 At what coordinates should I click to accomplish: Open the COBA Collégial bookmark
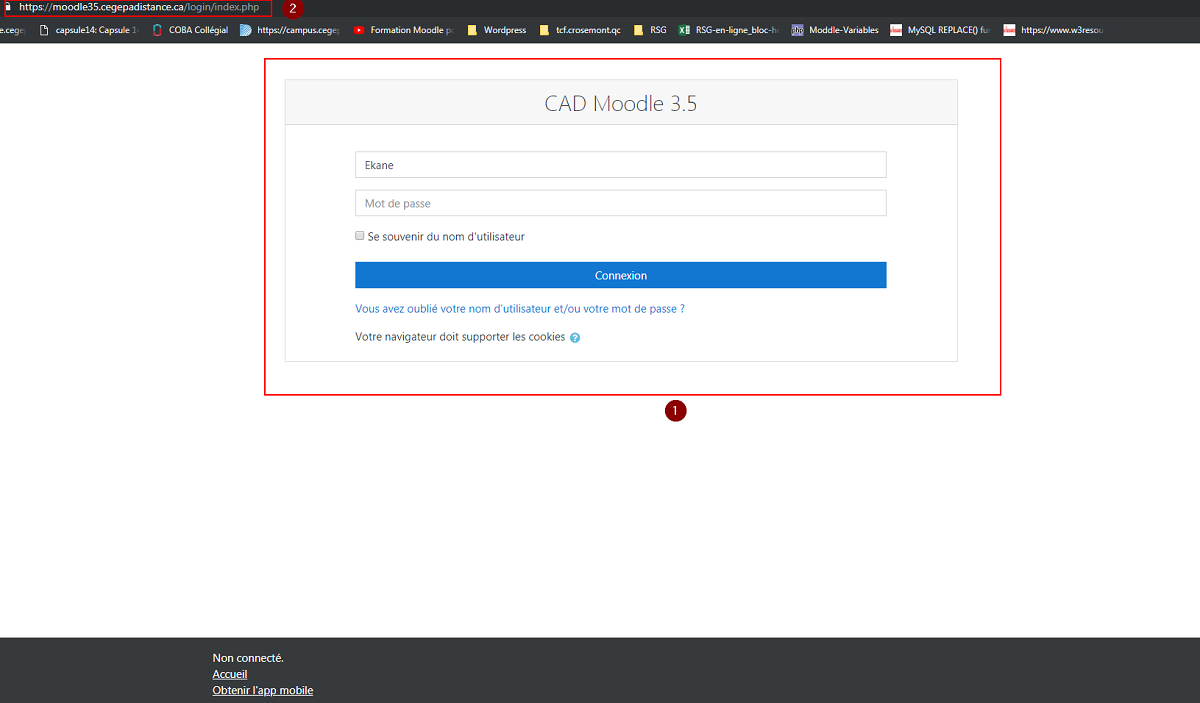pyautogui.click(x=190, y=30)
